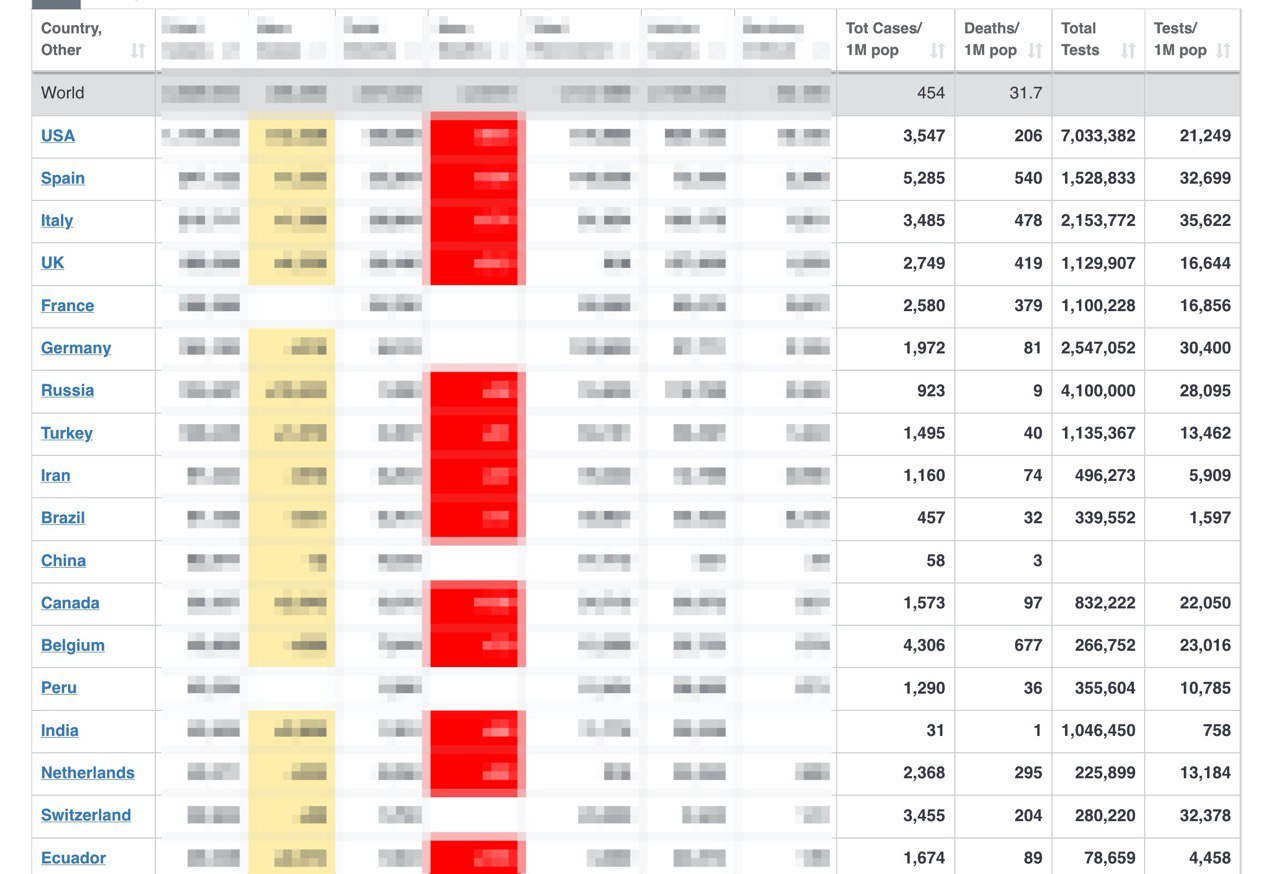Sort by Total Tests arrows icon
The image size is (1280, 874).
point(1128,51)
